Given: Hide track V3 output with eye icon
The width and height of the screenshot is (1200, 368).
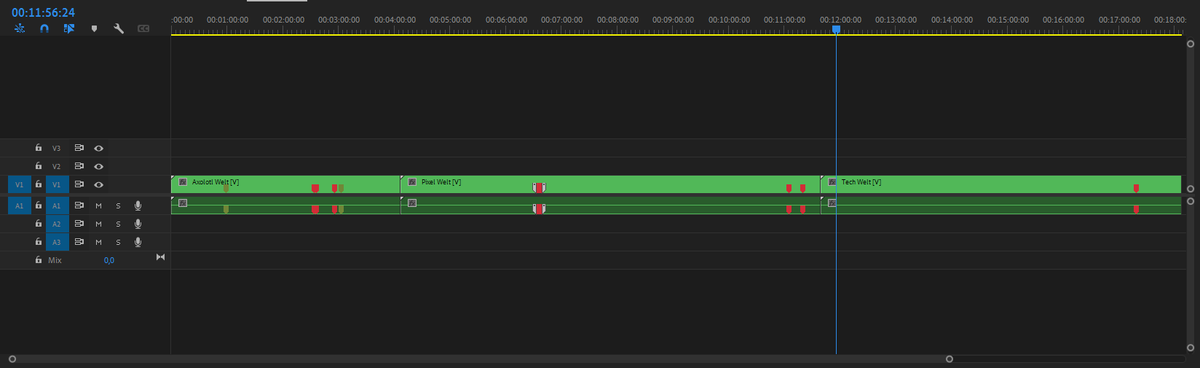Looking at the screenshot, I should [x=99, y=147].
